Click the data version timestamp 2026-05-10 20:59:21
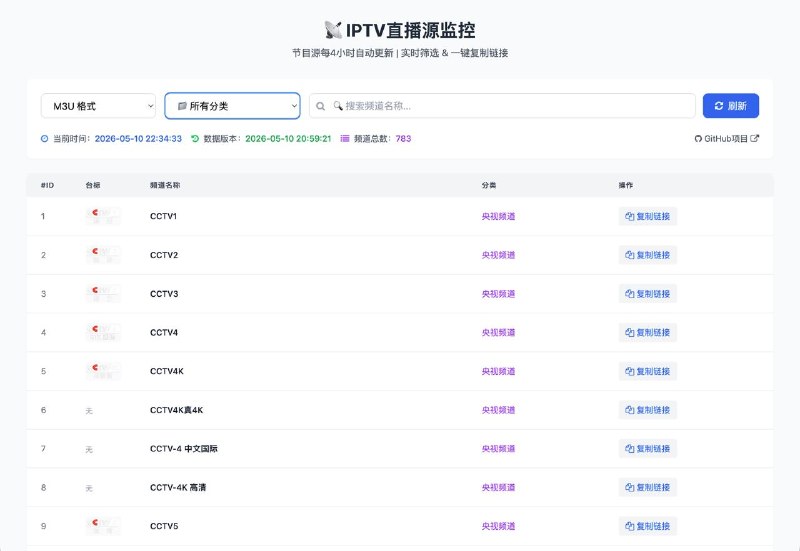Screen dimensions: 800x551 click(x=288, y=139)
